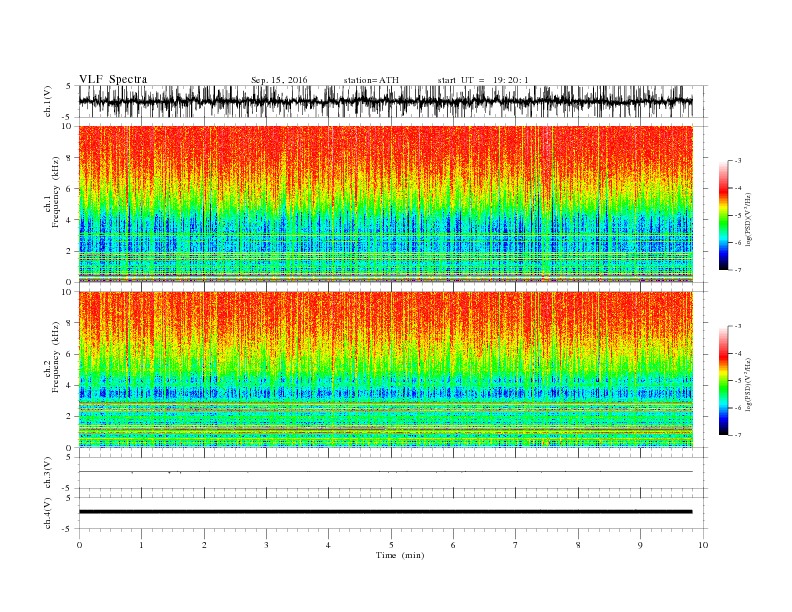The height and width of the screenshot is (612, 792).
Task: Click the '0' tick on the time axis
Action: click(79, 545)
